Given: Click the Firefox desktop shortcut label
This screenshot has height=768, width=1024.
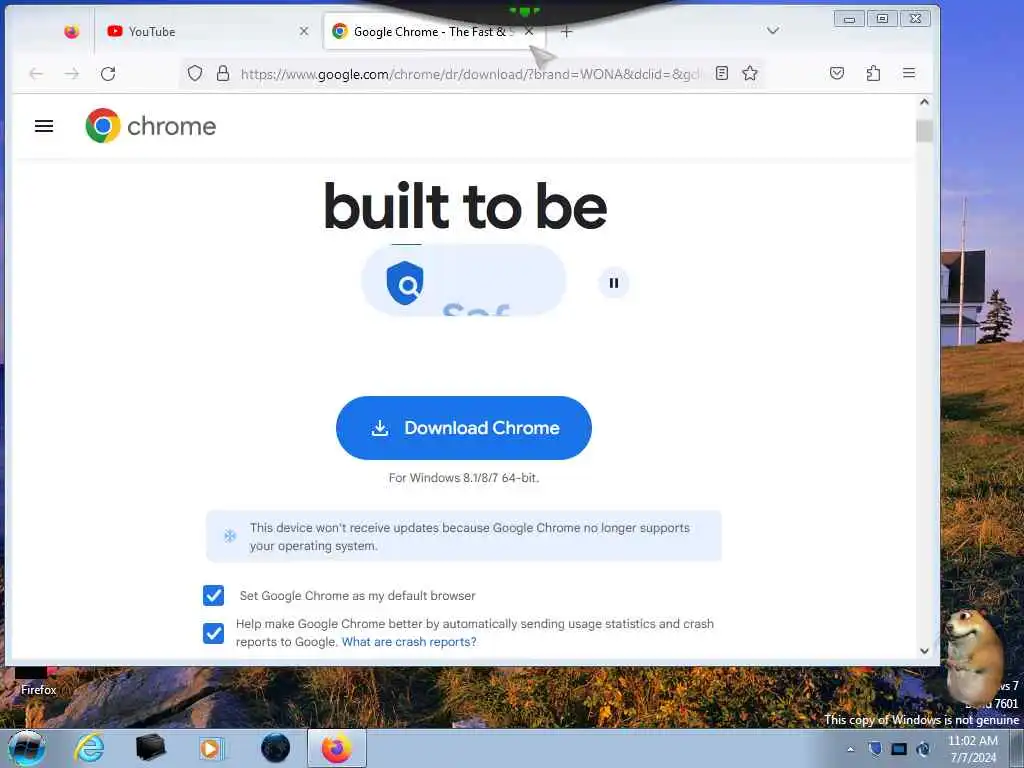Looking at the screenshot, I should [39, 690].
